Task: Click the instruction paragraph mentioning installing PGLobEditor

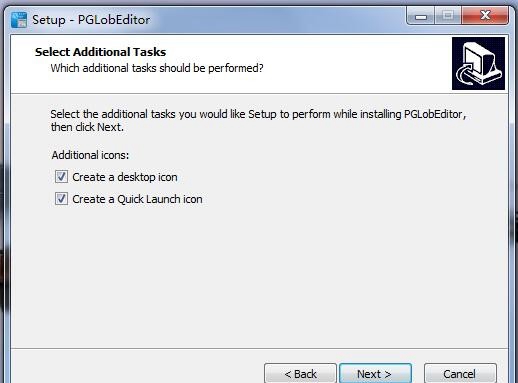Action: [x=258, y=120]
